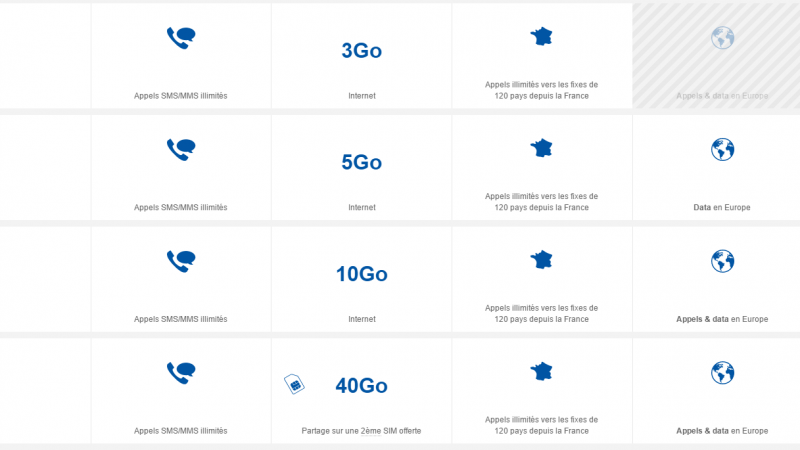Click 'Data en Europe' label in 5Go row
The image size is (800, 450).
(722, 208)
